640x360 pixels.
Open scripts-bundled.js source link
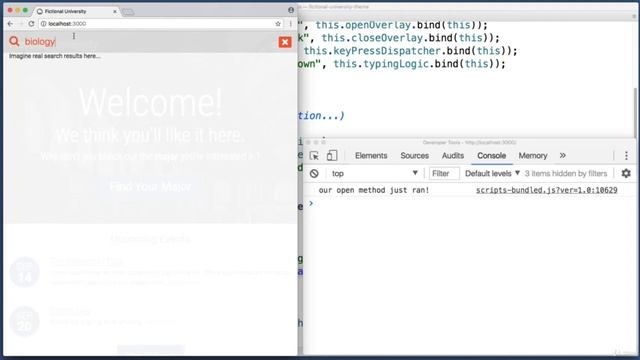pyautogui.click(x=547, y=190)
